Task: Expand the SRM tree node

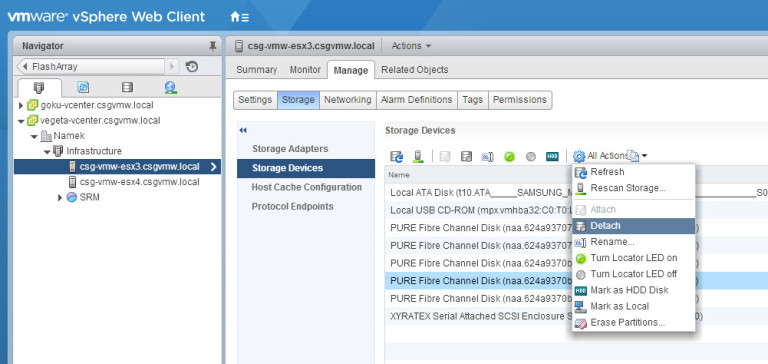Action: (60, 197)
